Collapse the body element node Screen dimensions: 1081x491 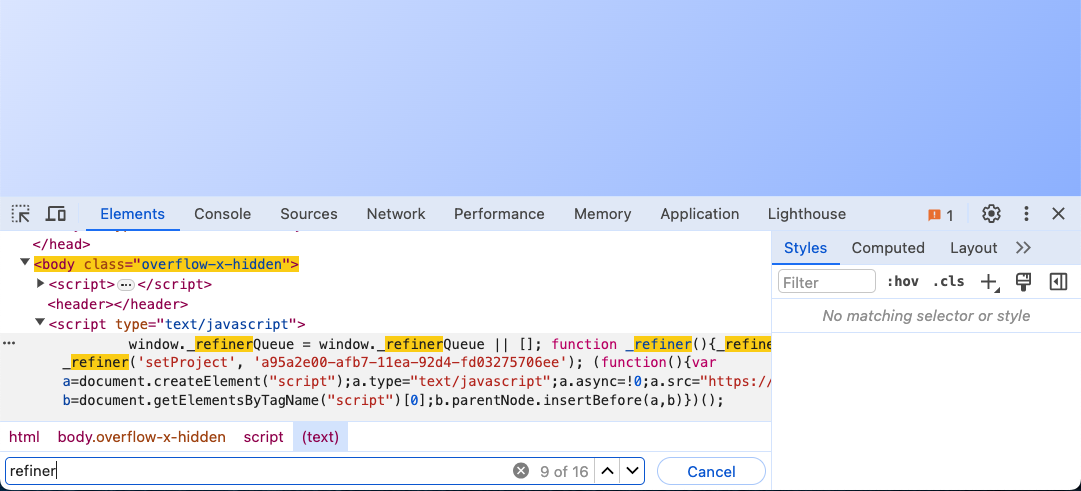point(26,262)
